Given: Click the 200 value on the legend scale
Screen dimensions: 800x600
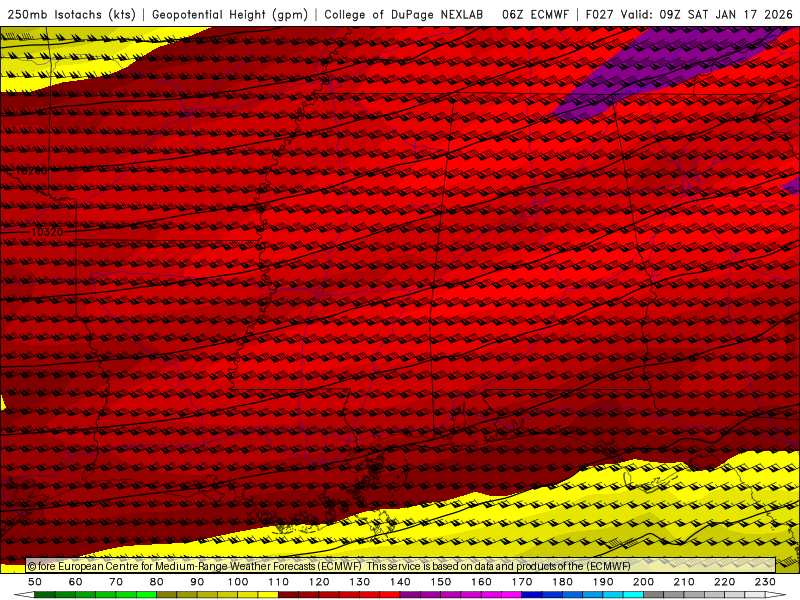Looking at the screenshot, I should tap(643, 582).
